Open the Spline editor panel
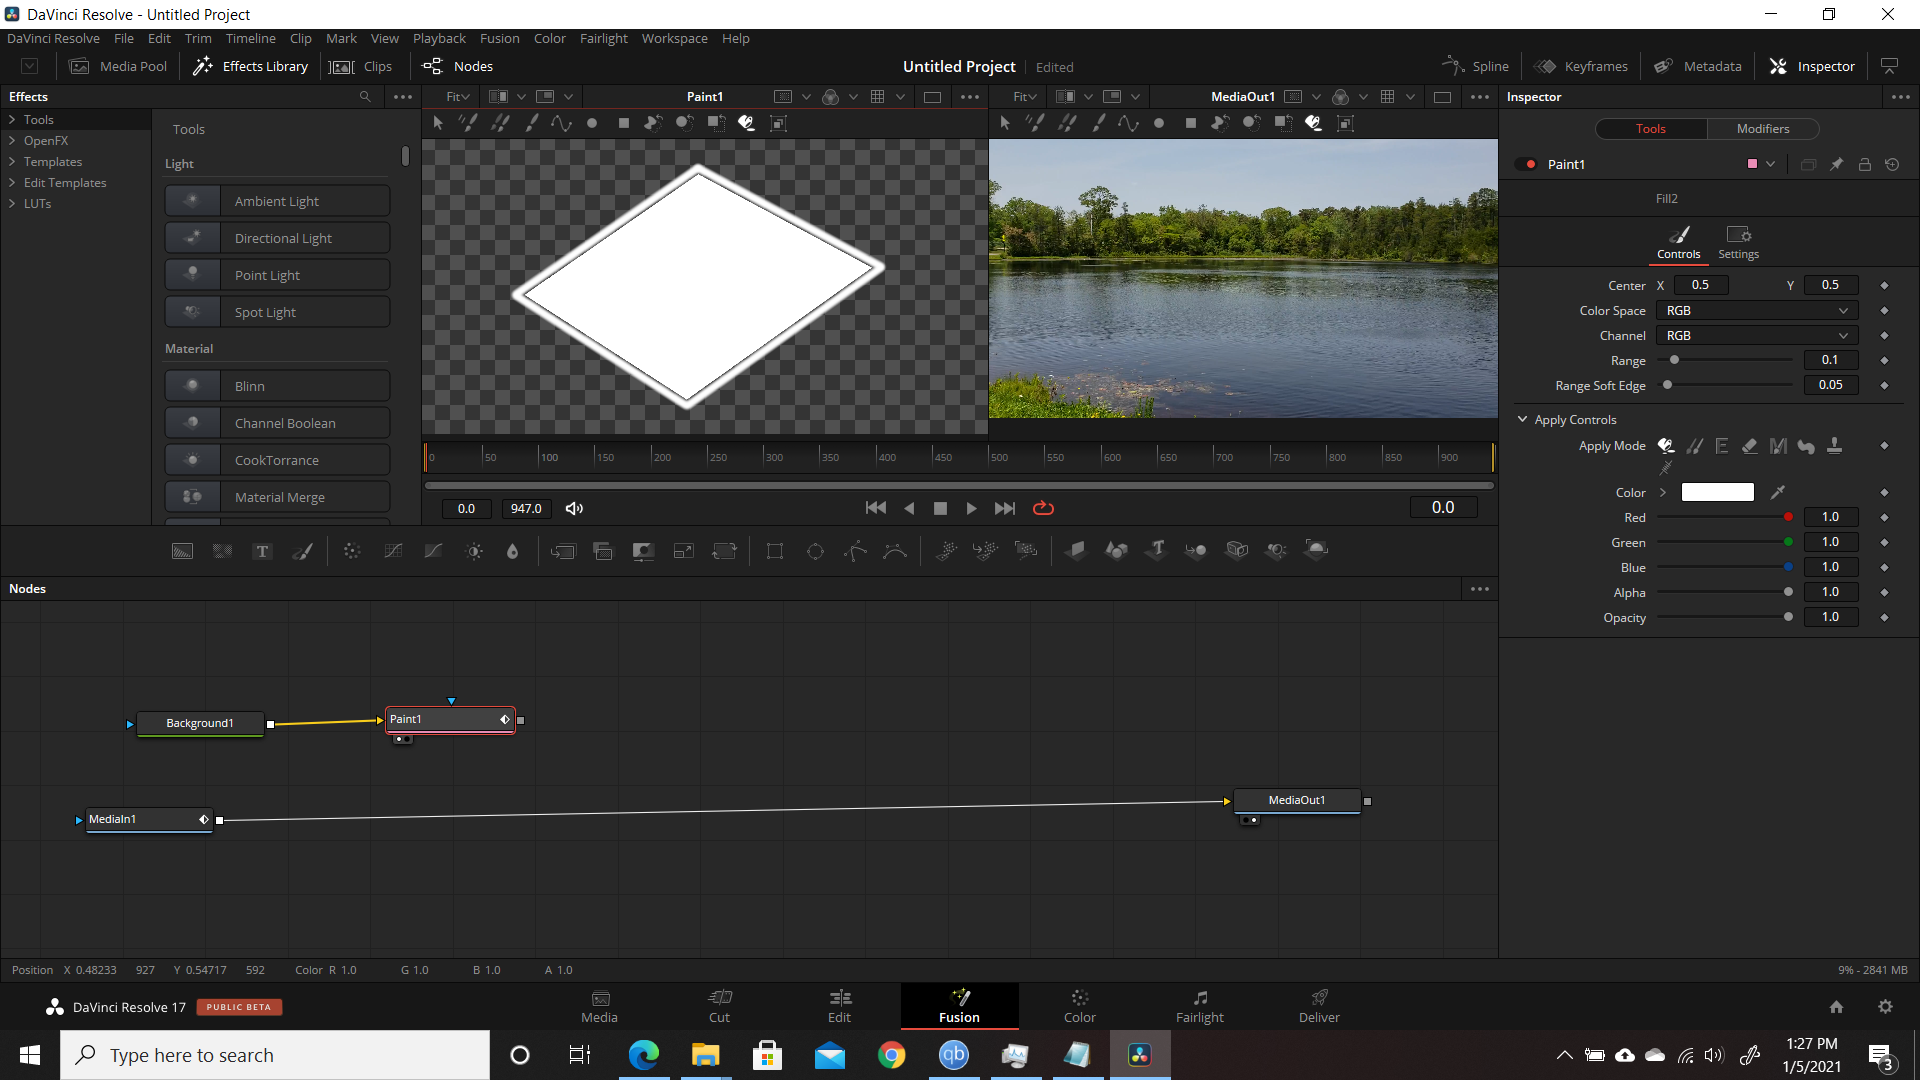 coord(1475,66)
